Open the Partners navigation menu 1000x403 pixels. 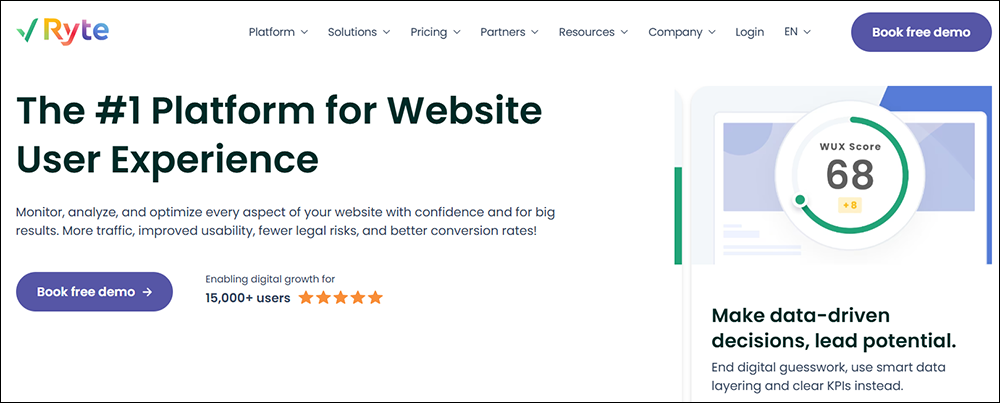click(x=509, y=32)
